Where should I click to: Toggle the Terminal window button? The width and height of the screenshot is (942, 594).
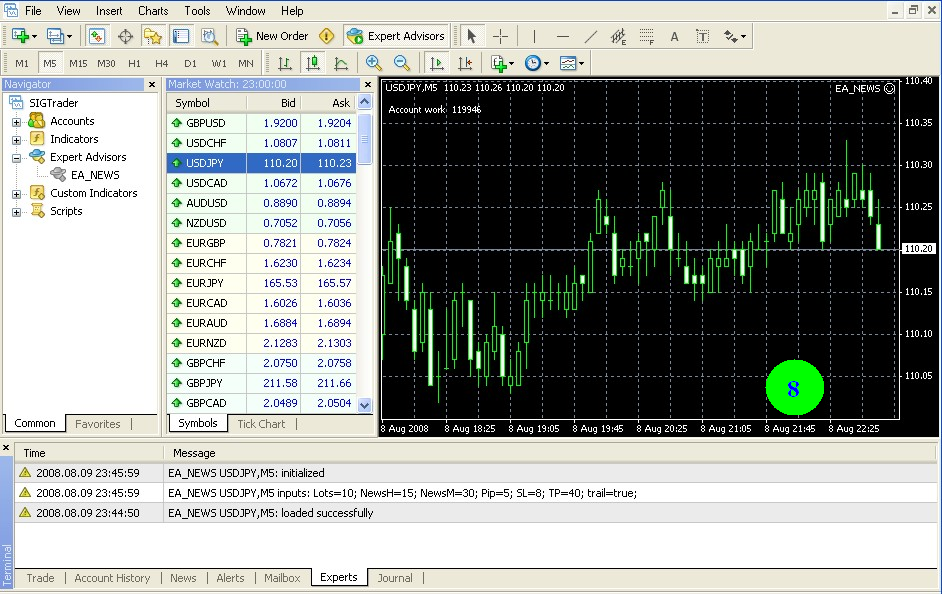tap(181, 37)
